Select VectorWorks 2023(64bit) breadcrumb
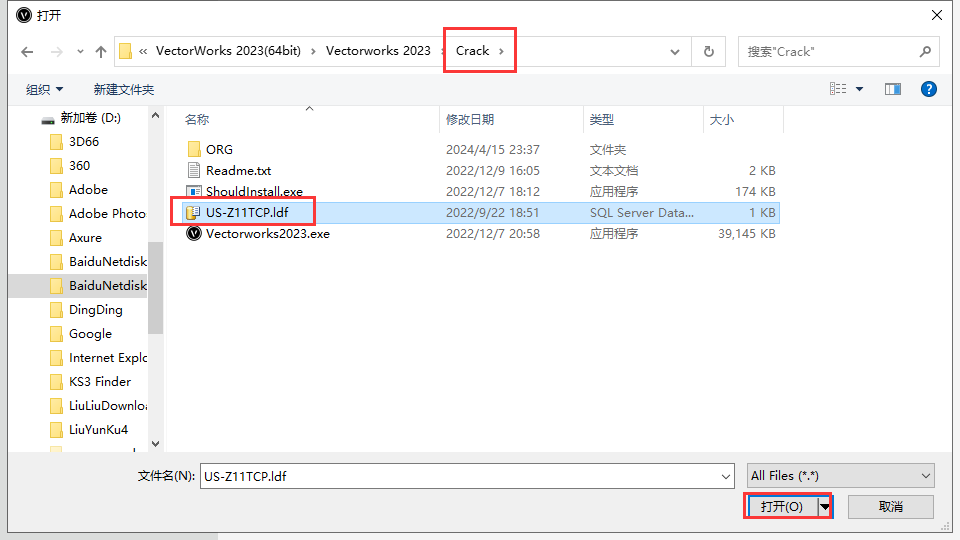This screenshot has width=960, height=540. [228, 51]
